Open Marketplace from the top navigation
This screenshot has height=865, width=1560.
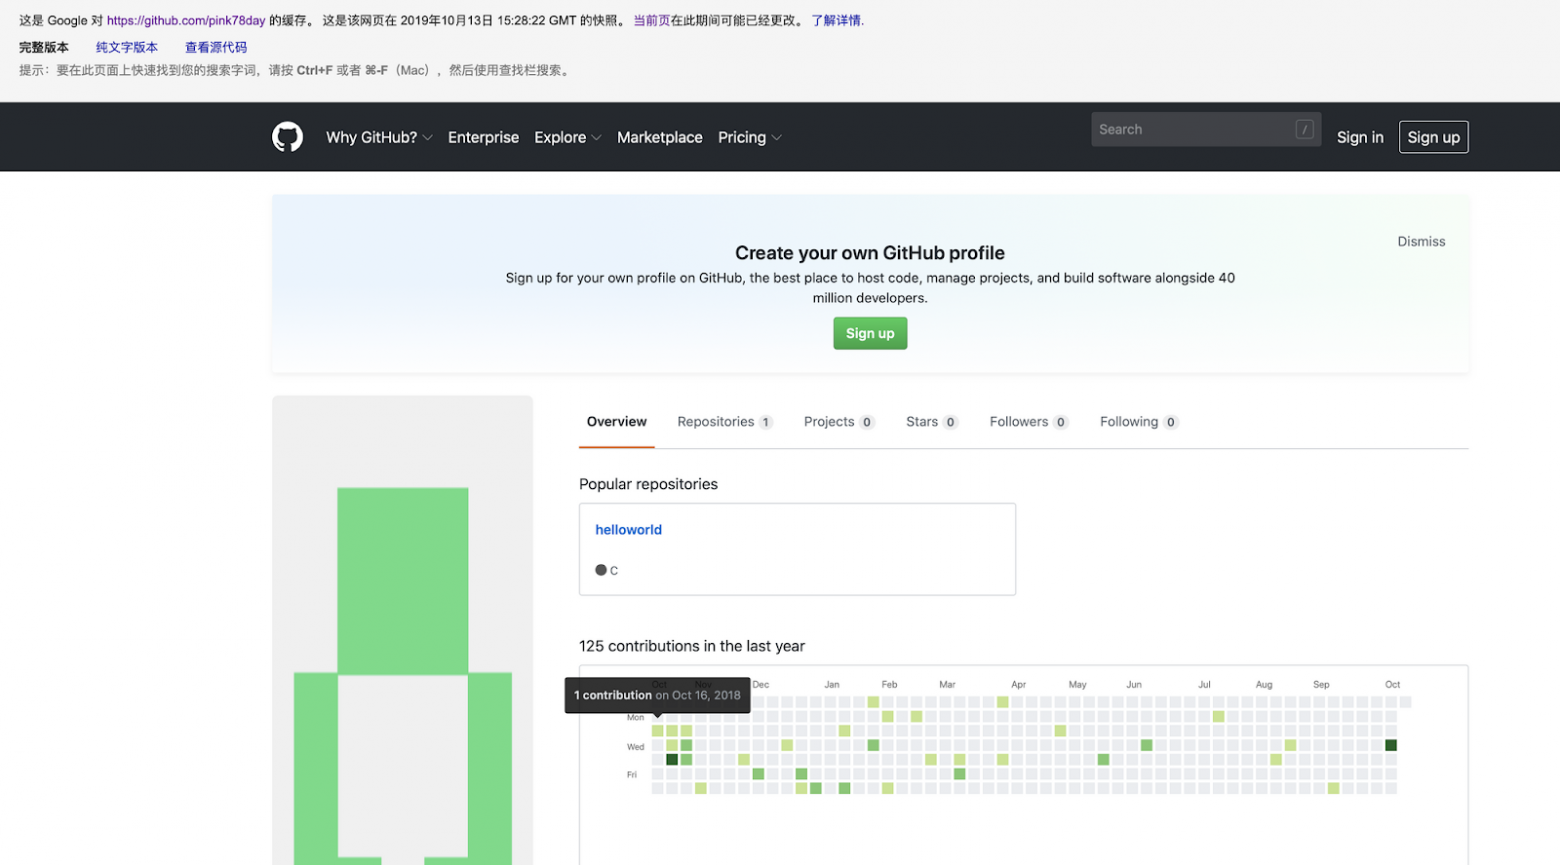pyautogui.click(x=660, y=137)
